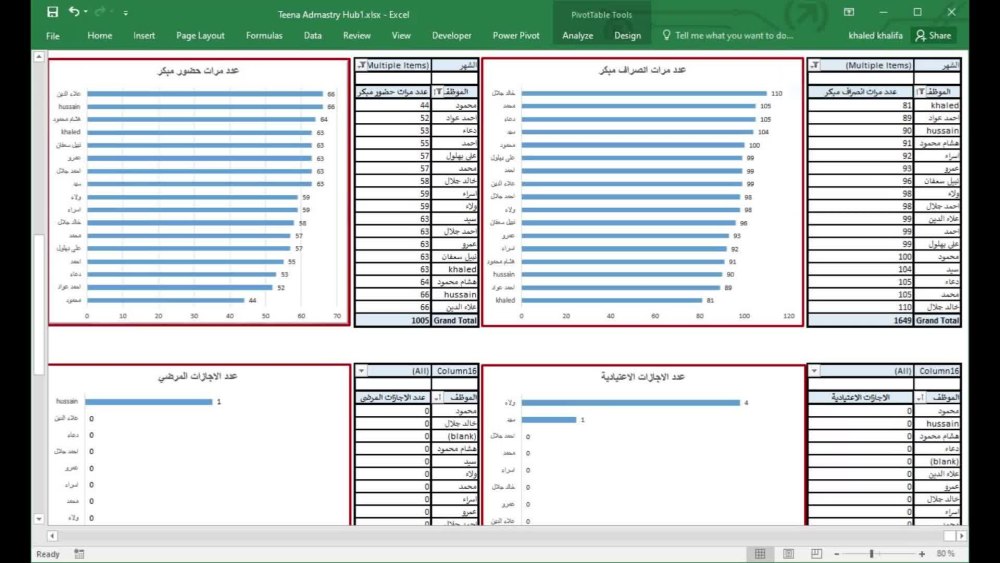
Task: Click the vertical scroll down arrow
Action: 39,519
